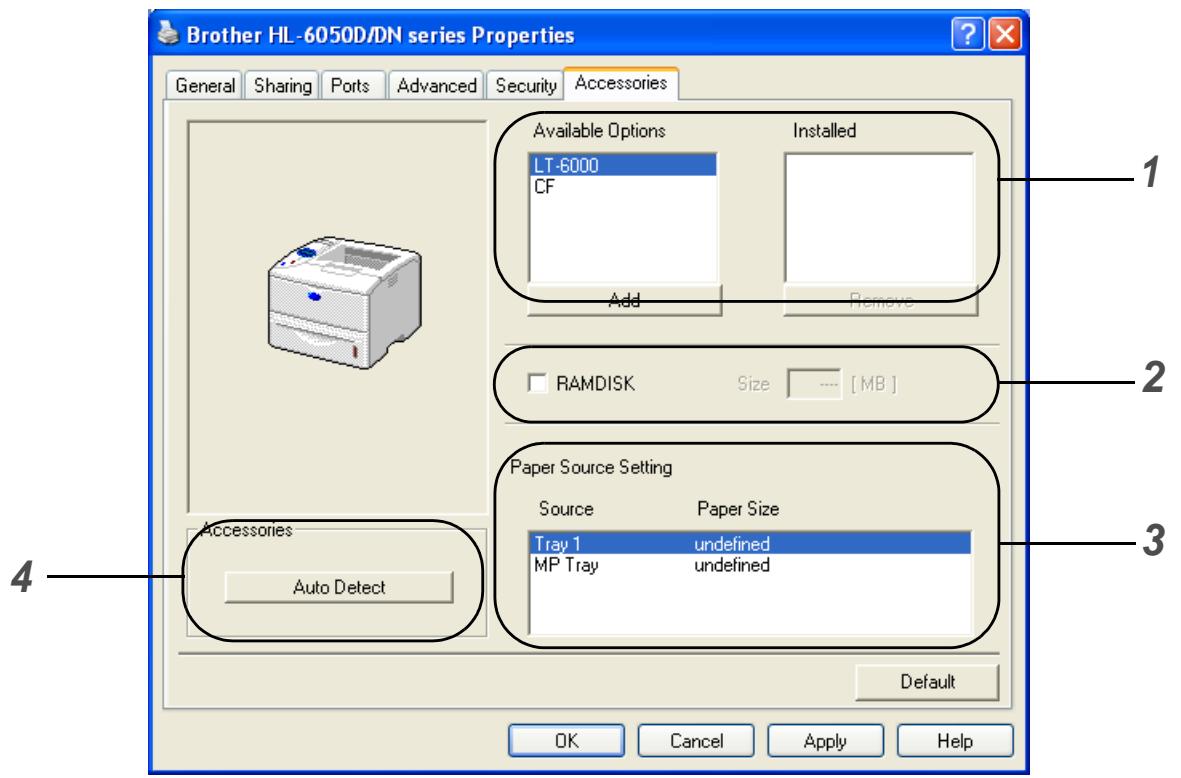This screenshot has height=778, width=1181.
Task: Click undefined paper size for MP Tray
Action: [732, 565]
